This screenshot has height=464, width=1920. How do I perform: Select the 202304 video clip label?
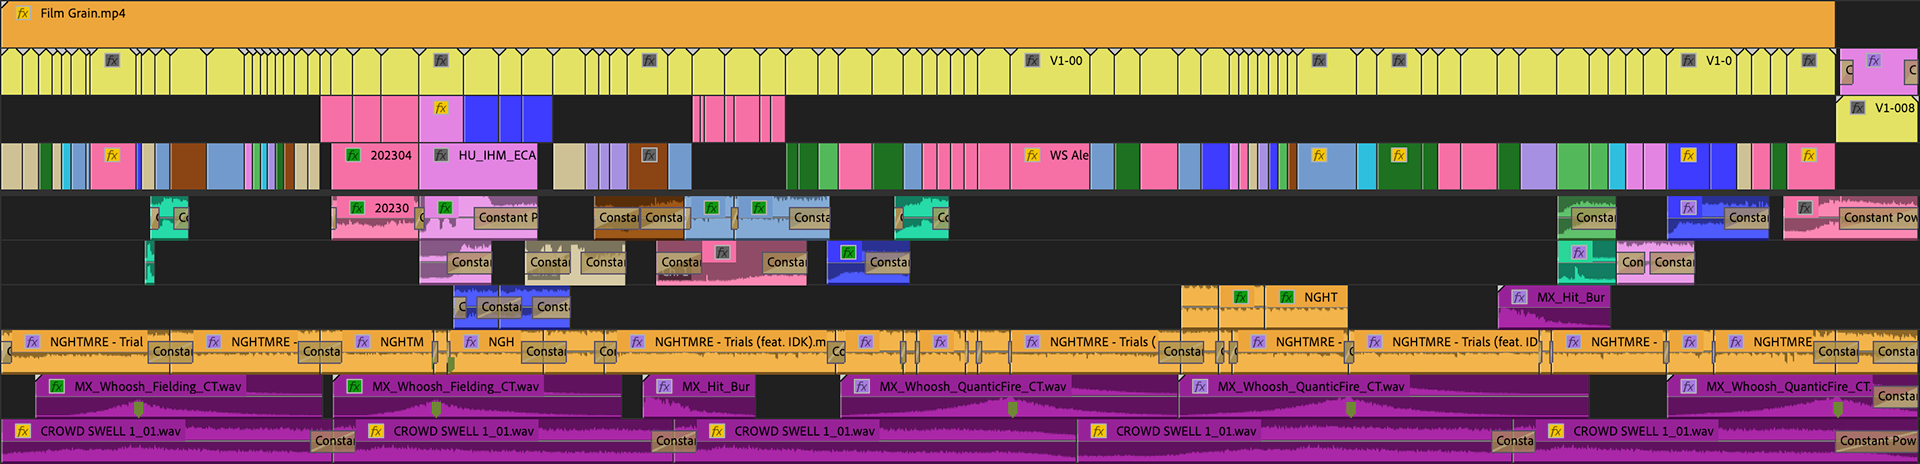[391, 155]
